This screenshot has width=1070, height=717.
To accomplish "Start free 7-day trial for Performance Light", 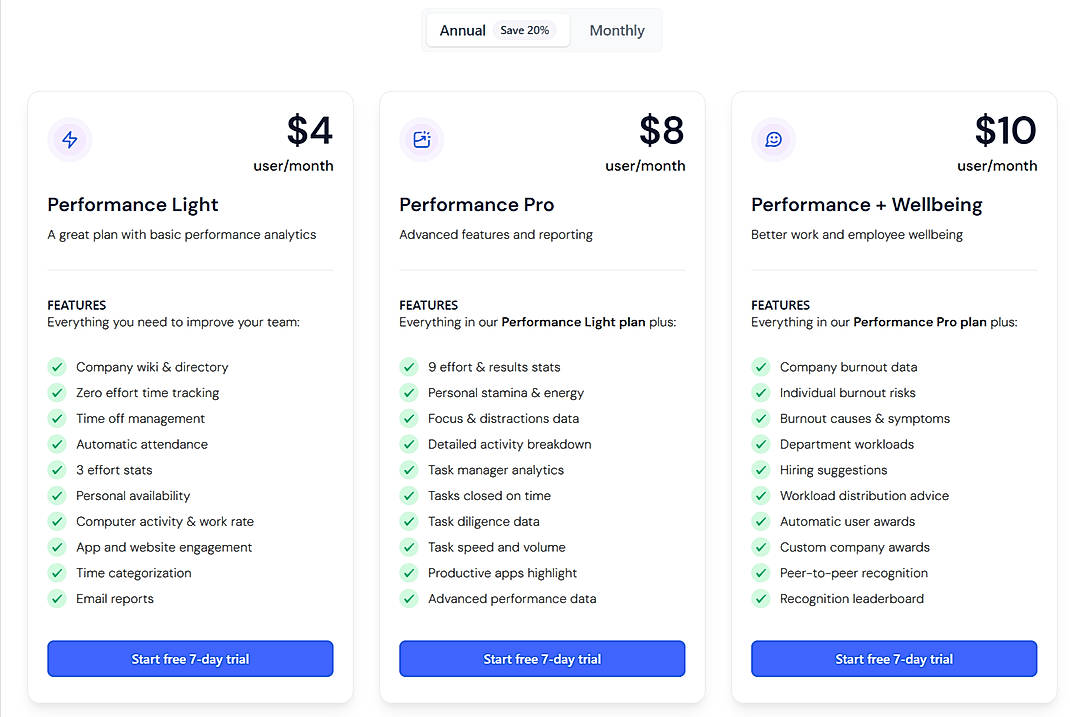I will [189, 658].
